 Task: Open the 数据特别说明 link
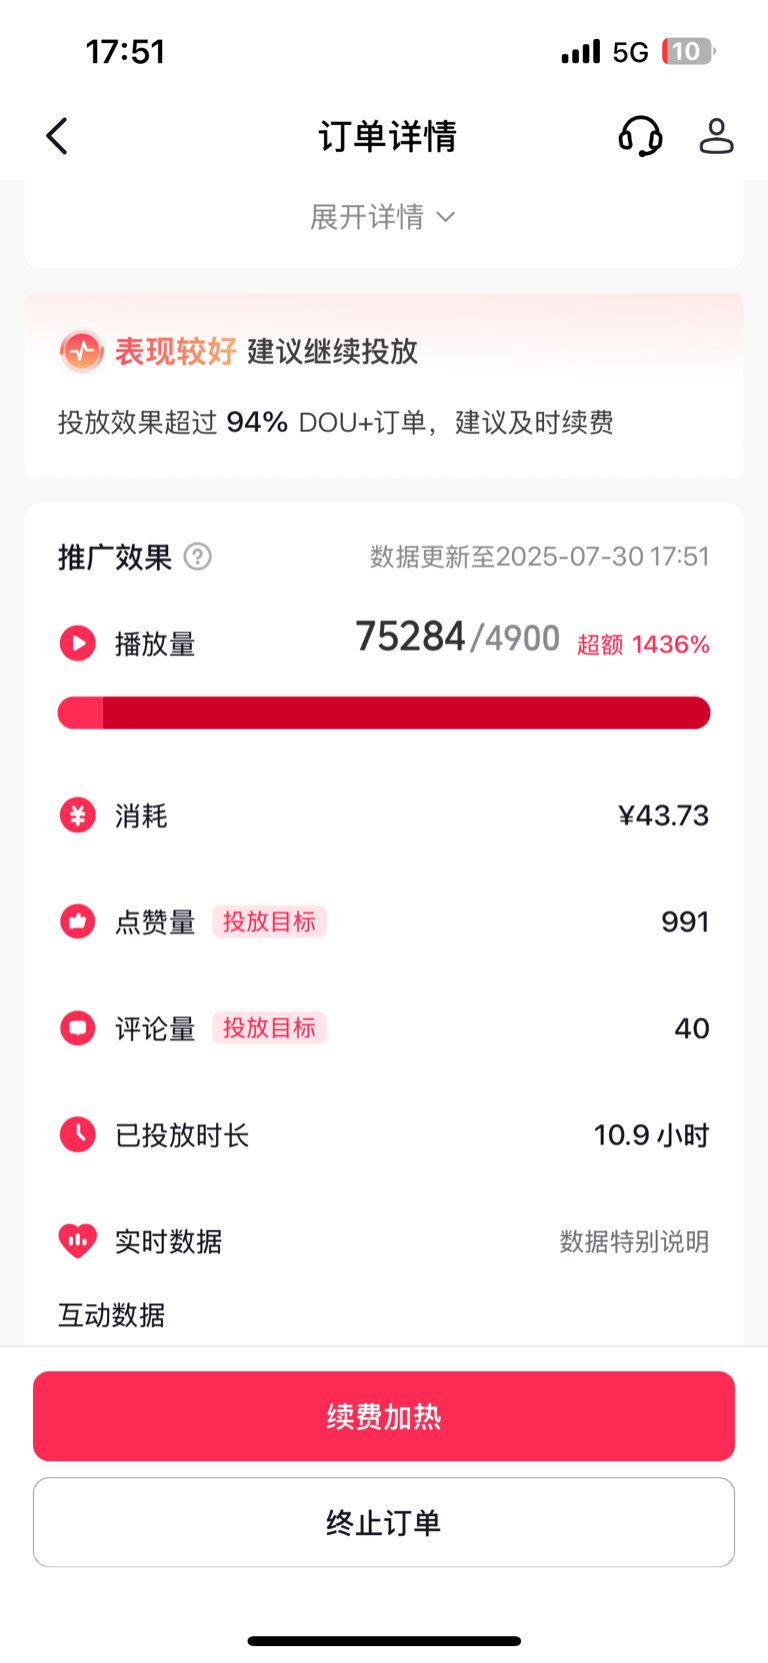[x=634, y=1241]
